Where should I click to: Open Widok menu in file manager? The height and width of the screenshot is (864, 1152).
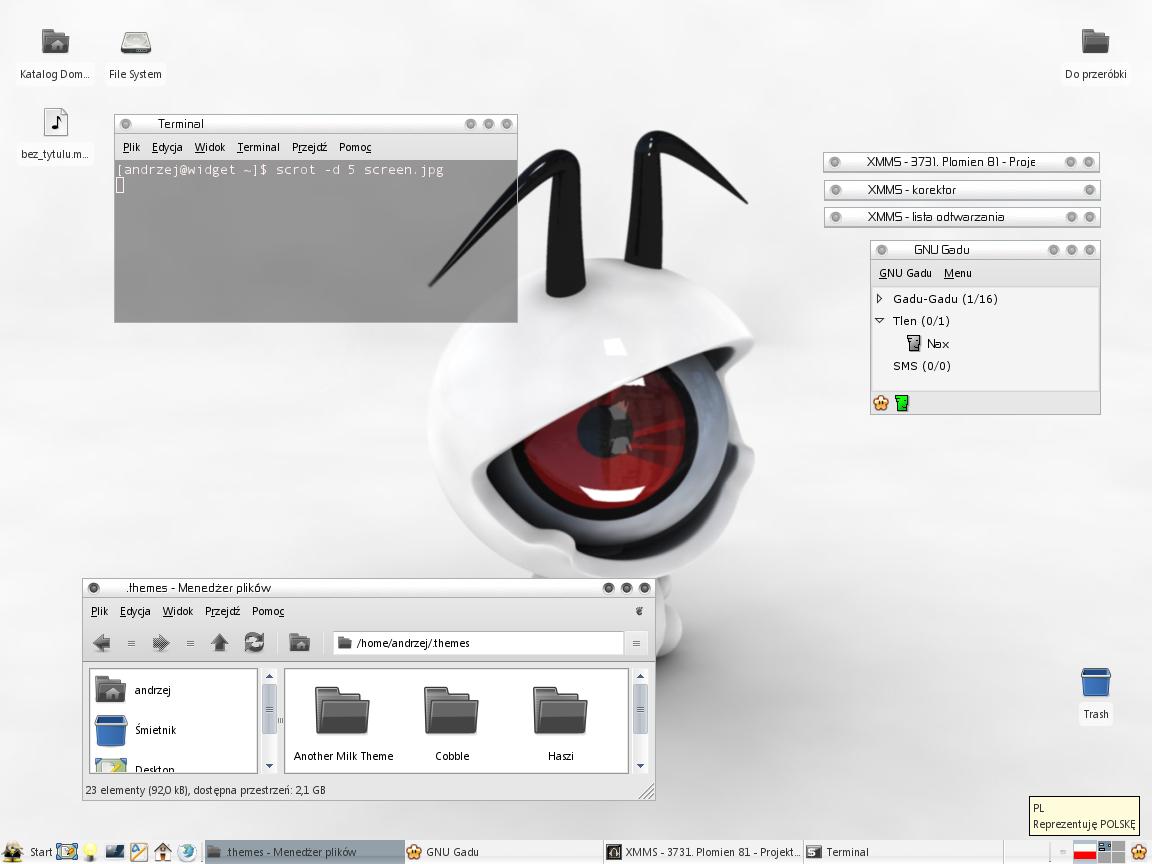coord(178,611)
